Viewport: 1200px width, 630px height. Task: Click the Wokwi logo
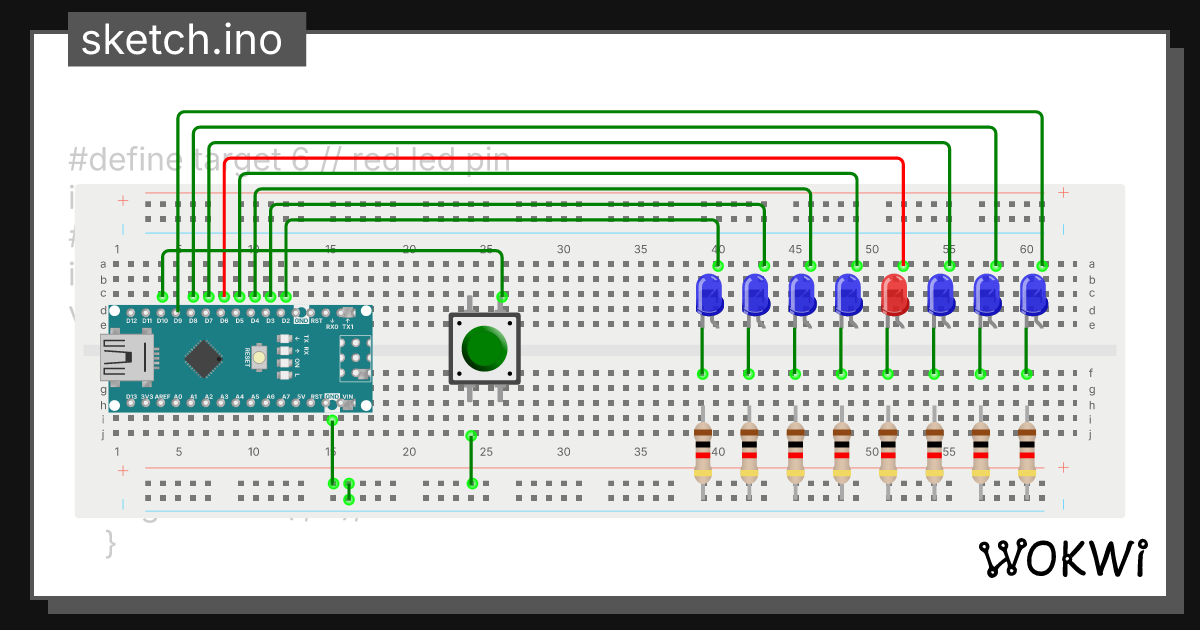(1062, 558)
